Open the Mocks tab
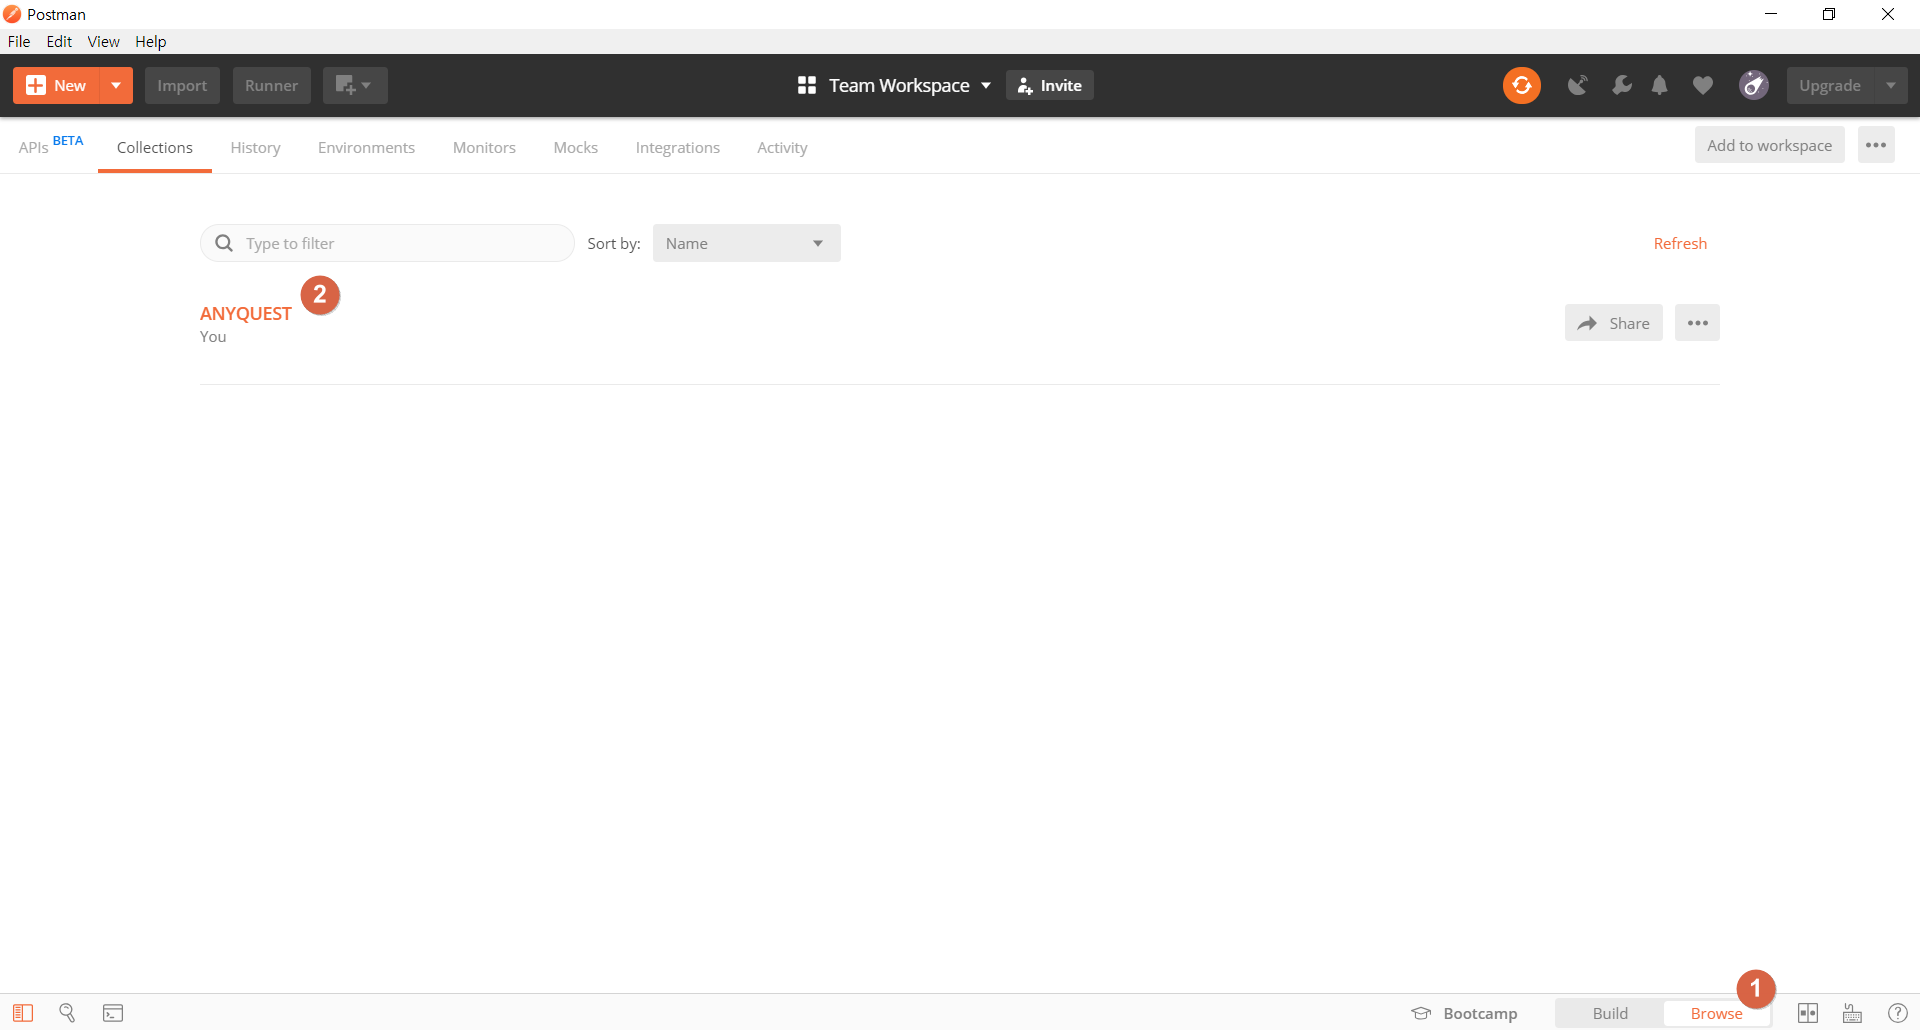1920x1030 pixels. [576, 147]
